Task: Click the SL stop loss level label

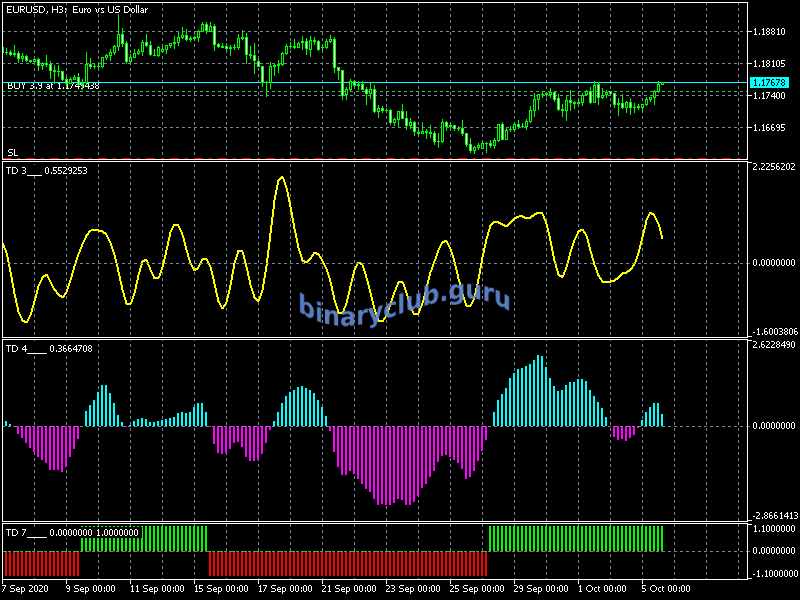Action: [x=12, y=152]
